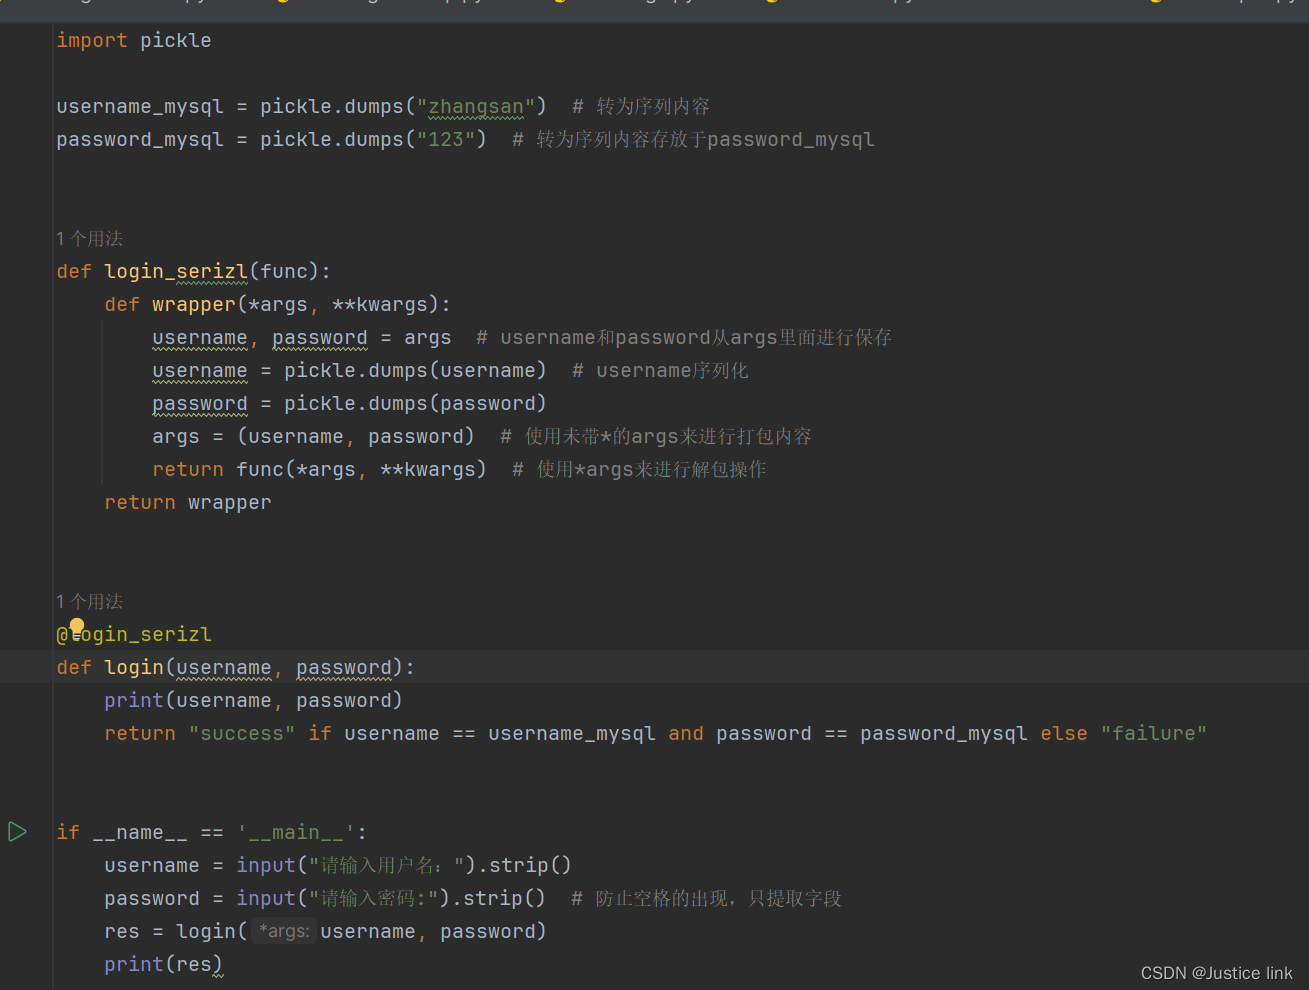
Task: Click the comment "# 防止空格的出现，只提取字段"
Action: click(x=707, y=898)
